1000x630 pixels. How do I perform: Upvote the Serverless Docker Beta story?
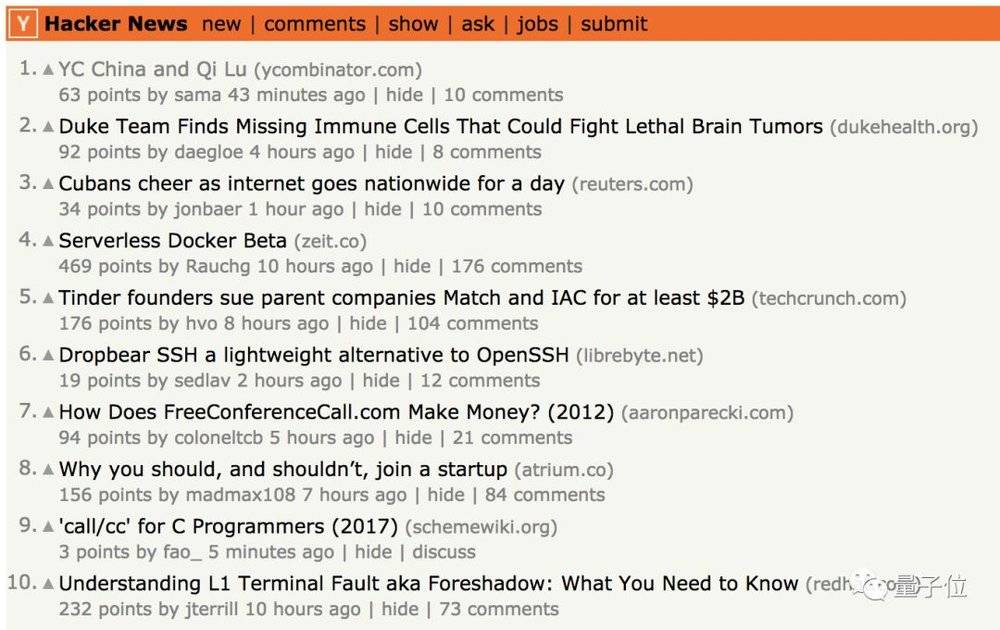48,241
